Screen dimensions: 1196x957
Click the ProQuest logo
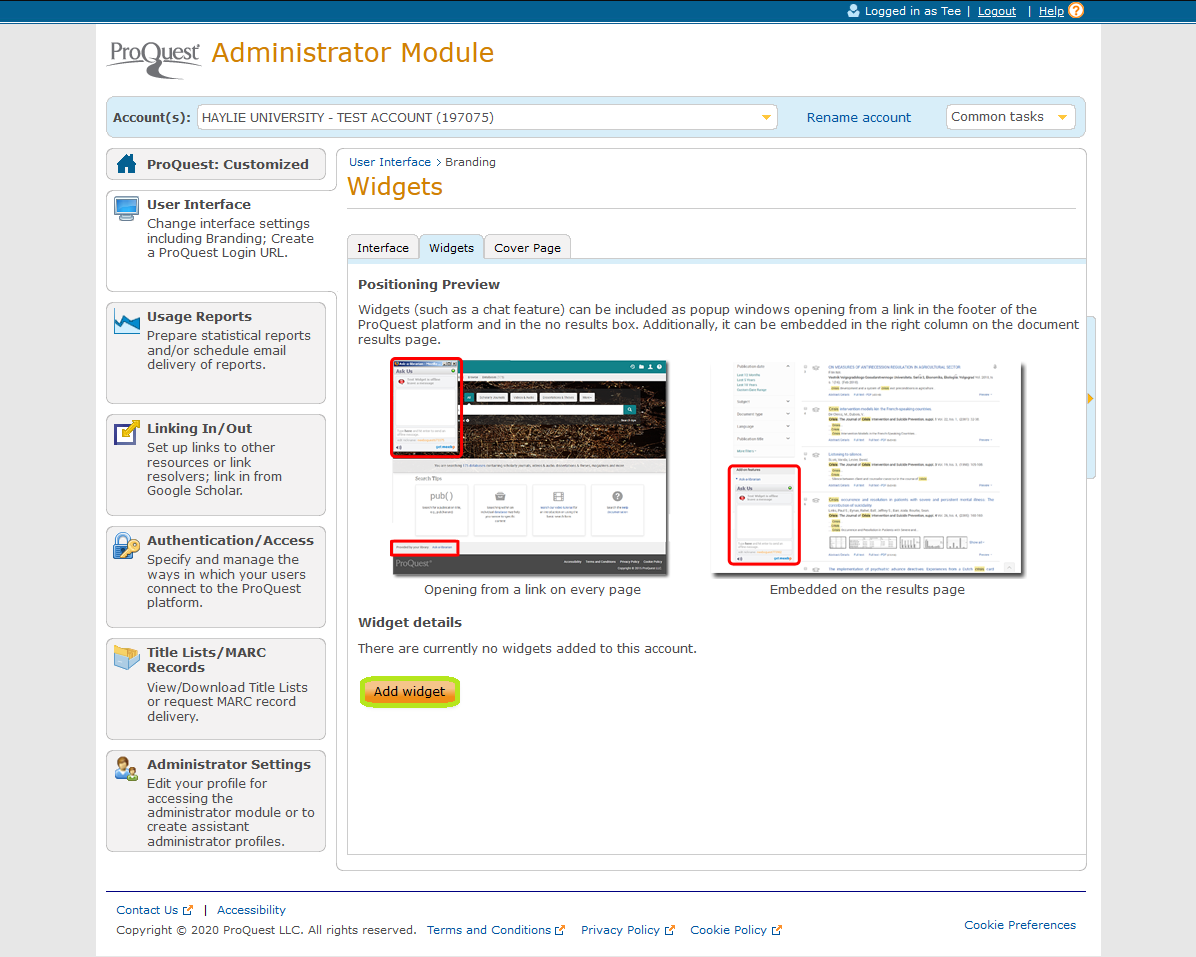pyautogui.click(x=155, y=58)
